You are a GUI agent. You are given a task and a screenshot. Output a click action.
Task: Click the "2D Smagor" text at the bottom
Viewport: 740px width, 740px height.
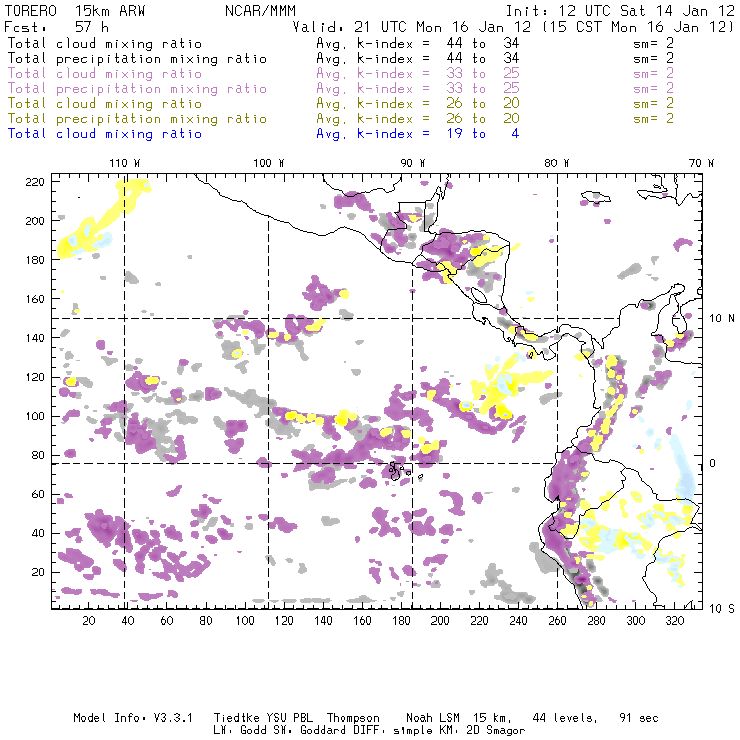(496, 731)
